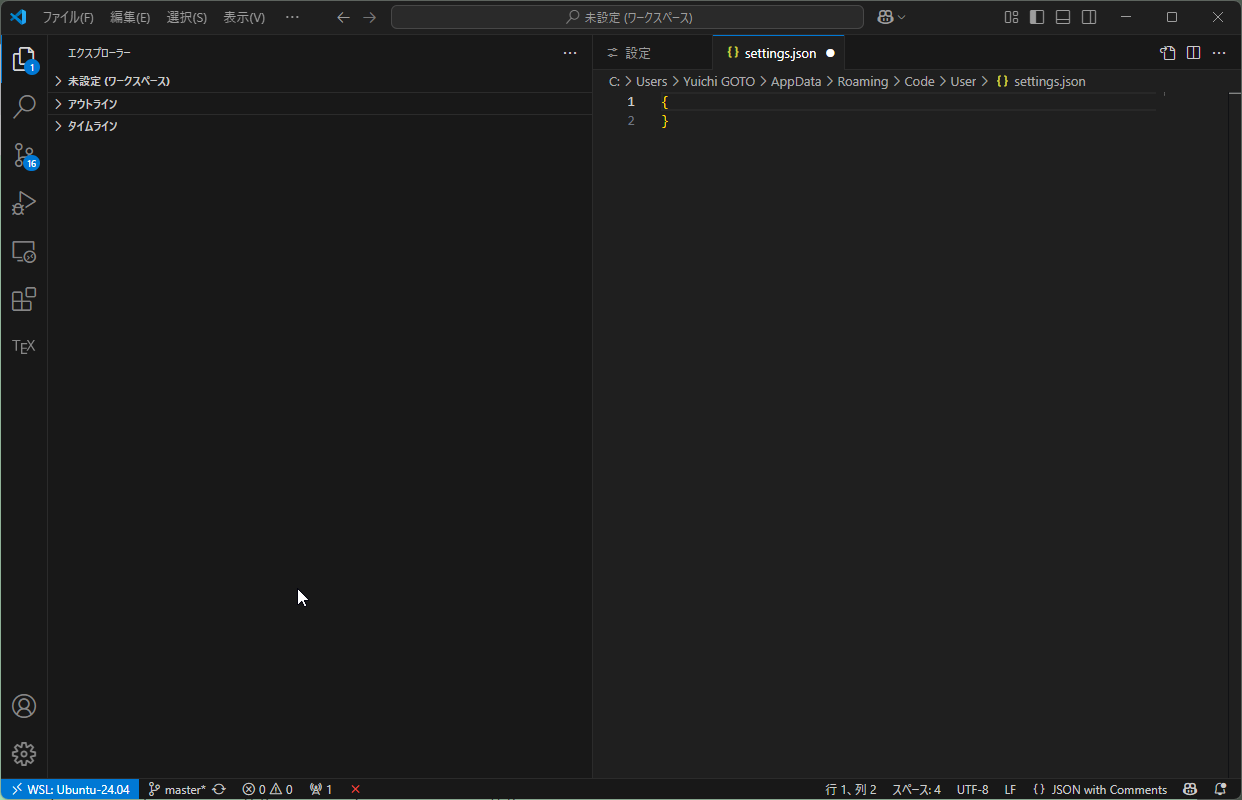This screenshot has height=800, width=1242.
Task: Open Explorer Views and More Actions ellipsis
Action: click(570, 53)
